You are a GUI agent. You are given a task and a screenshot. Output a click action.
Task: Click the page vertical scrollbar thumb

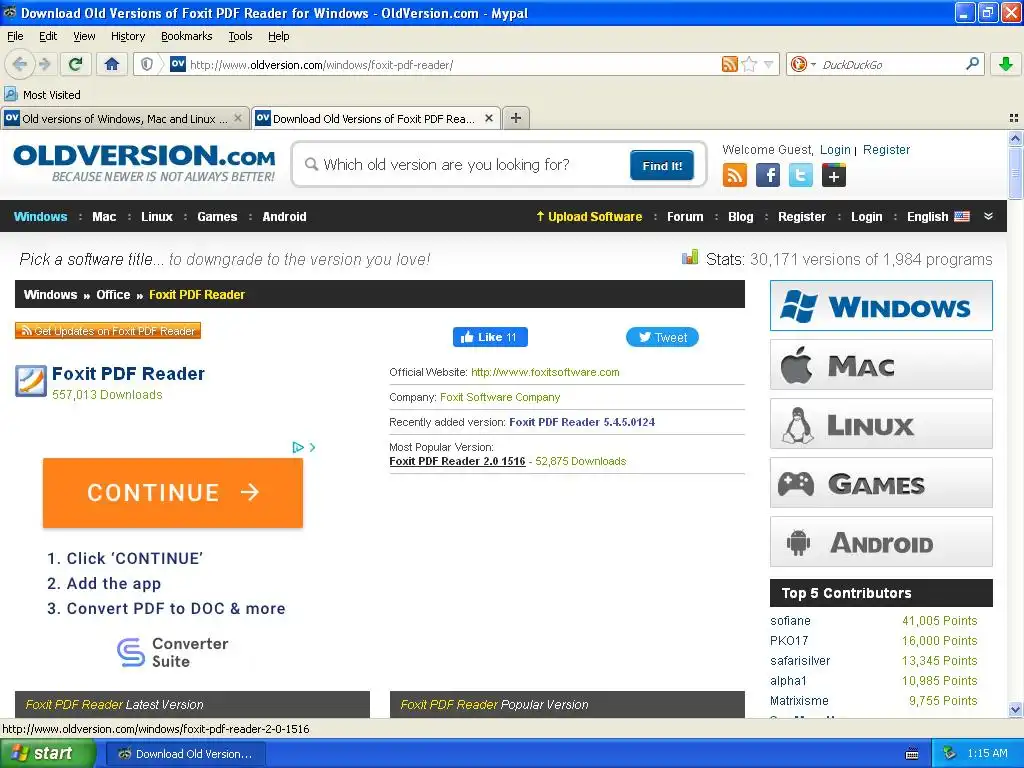pos(1015,172)
